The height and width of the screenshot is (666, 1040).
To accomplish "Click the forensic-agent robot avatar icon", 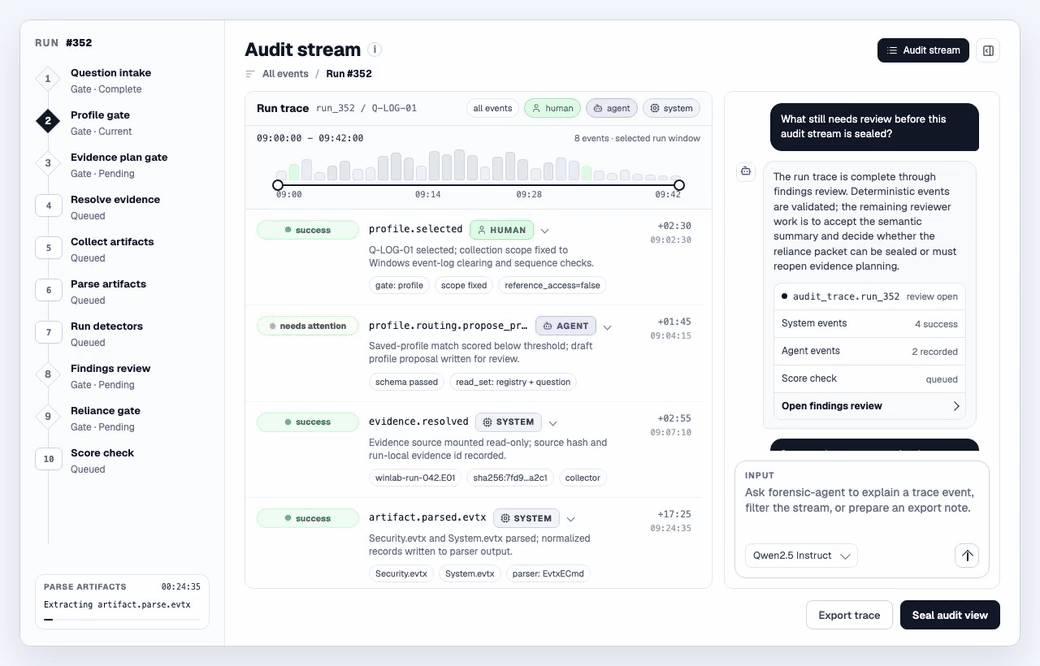I will click(x=746, y=171).
